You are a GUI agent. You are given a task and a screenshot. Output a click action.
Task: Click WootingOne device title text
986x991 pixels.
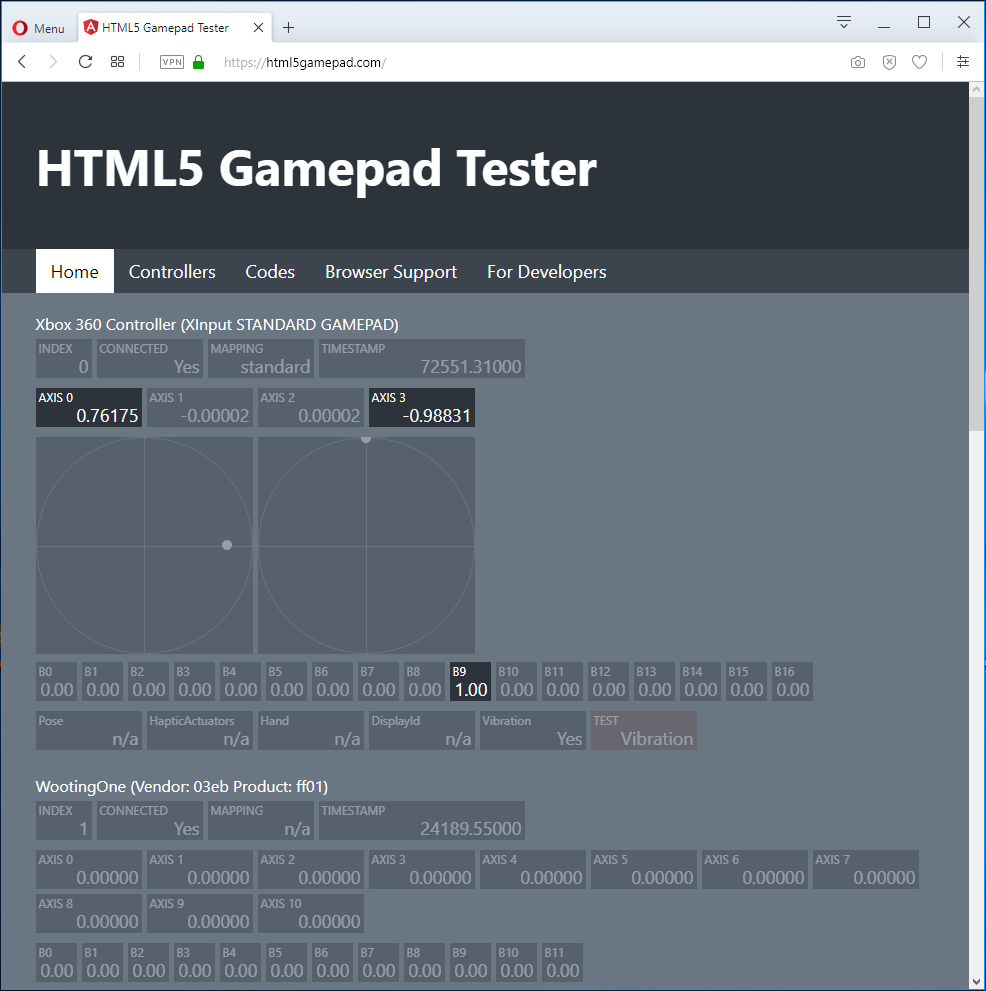[x=181, y=786]
